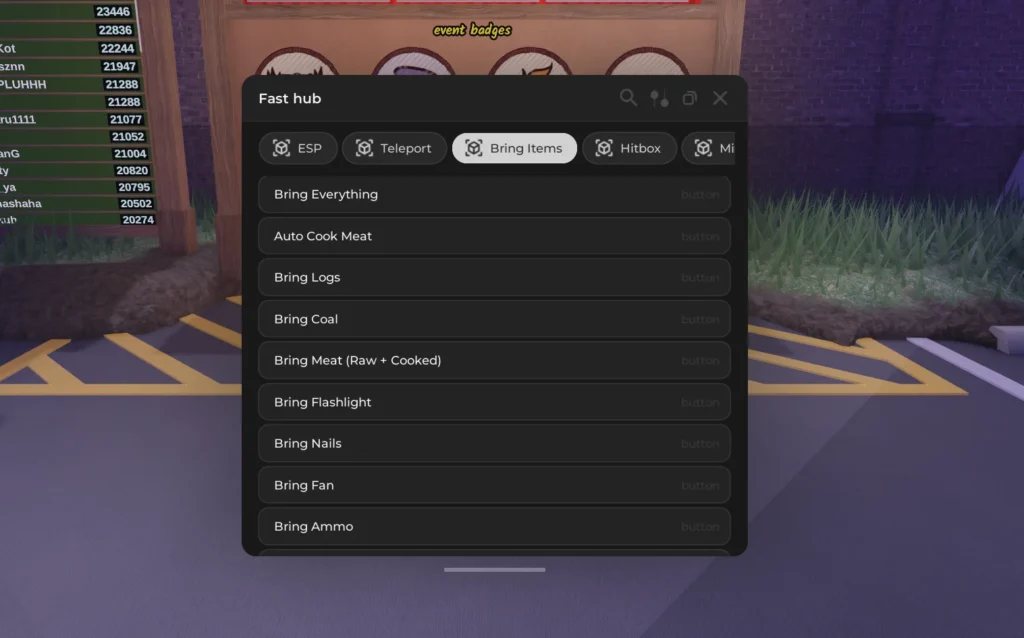Activate Auto Cook Meat

(x=494, y=236)
